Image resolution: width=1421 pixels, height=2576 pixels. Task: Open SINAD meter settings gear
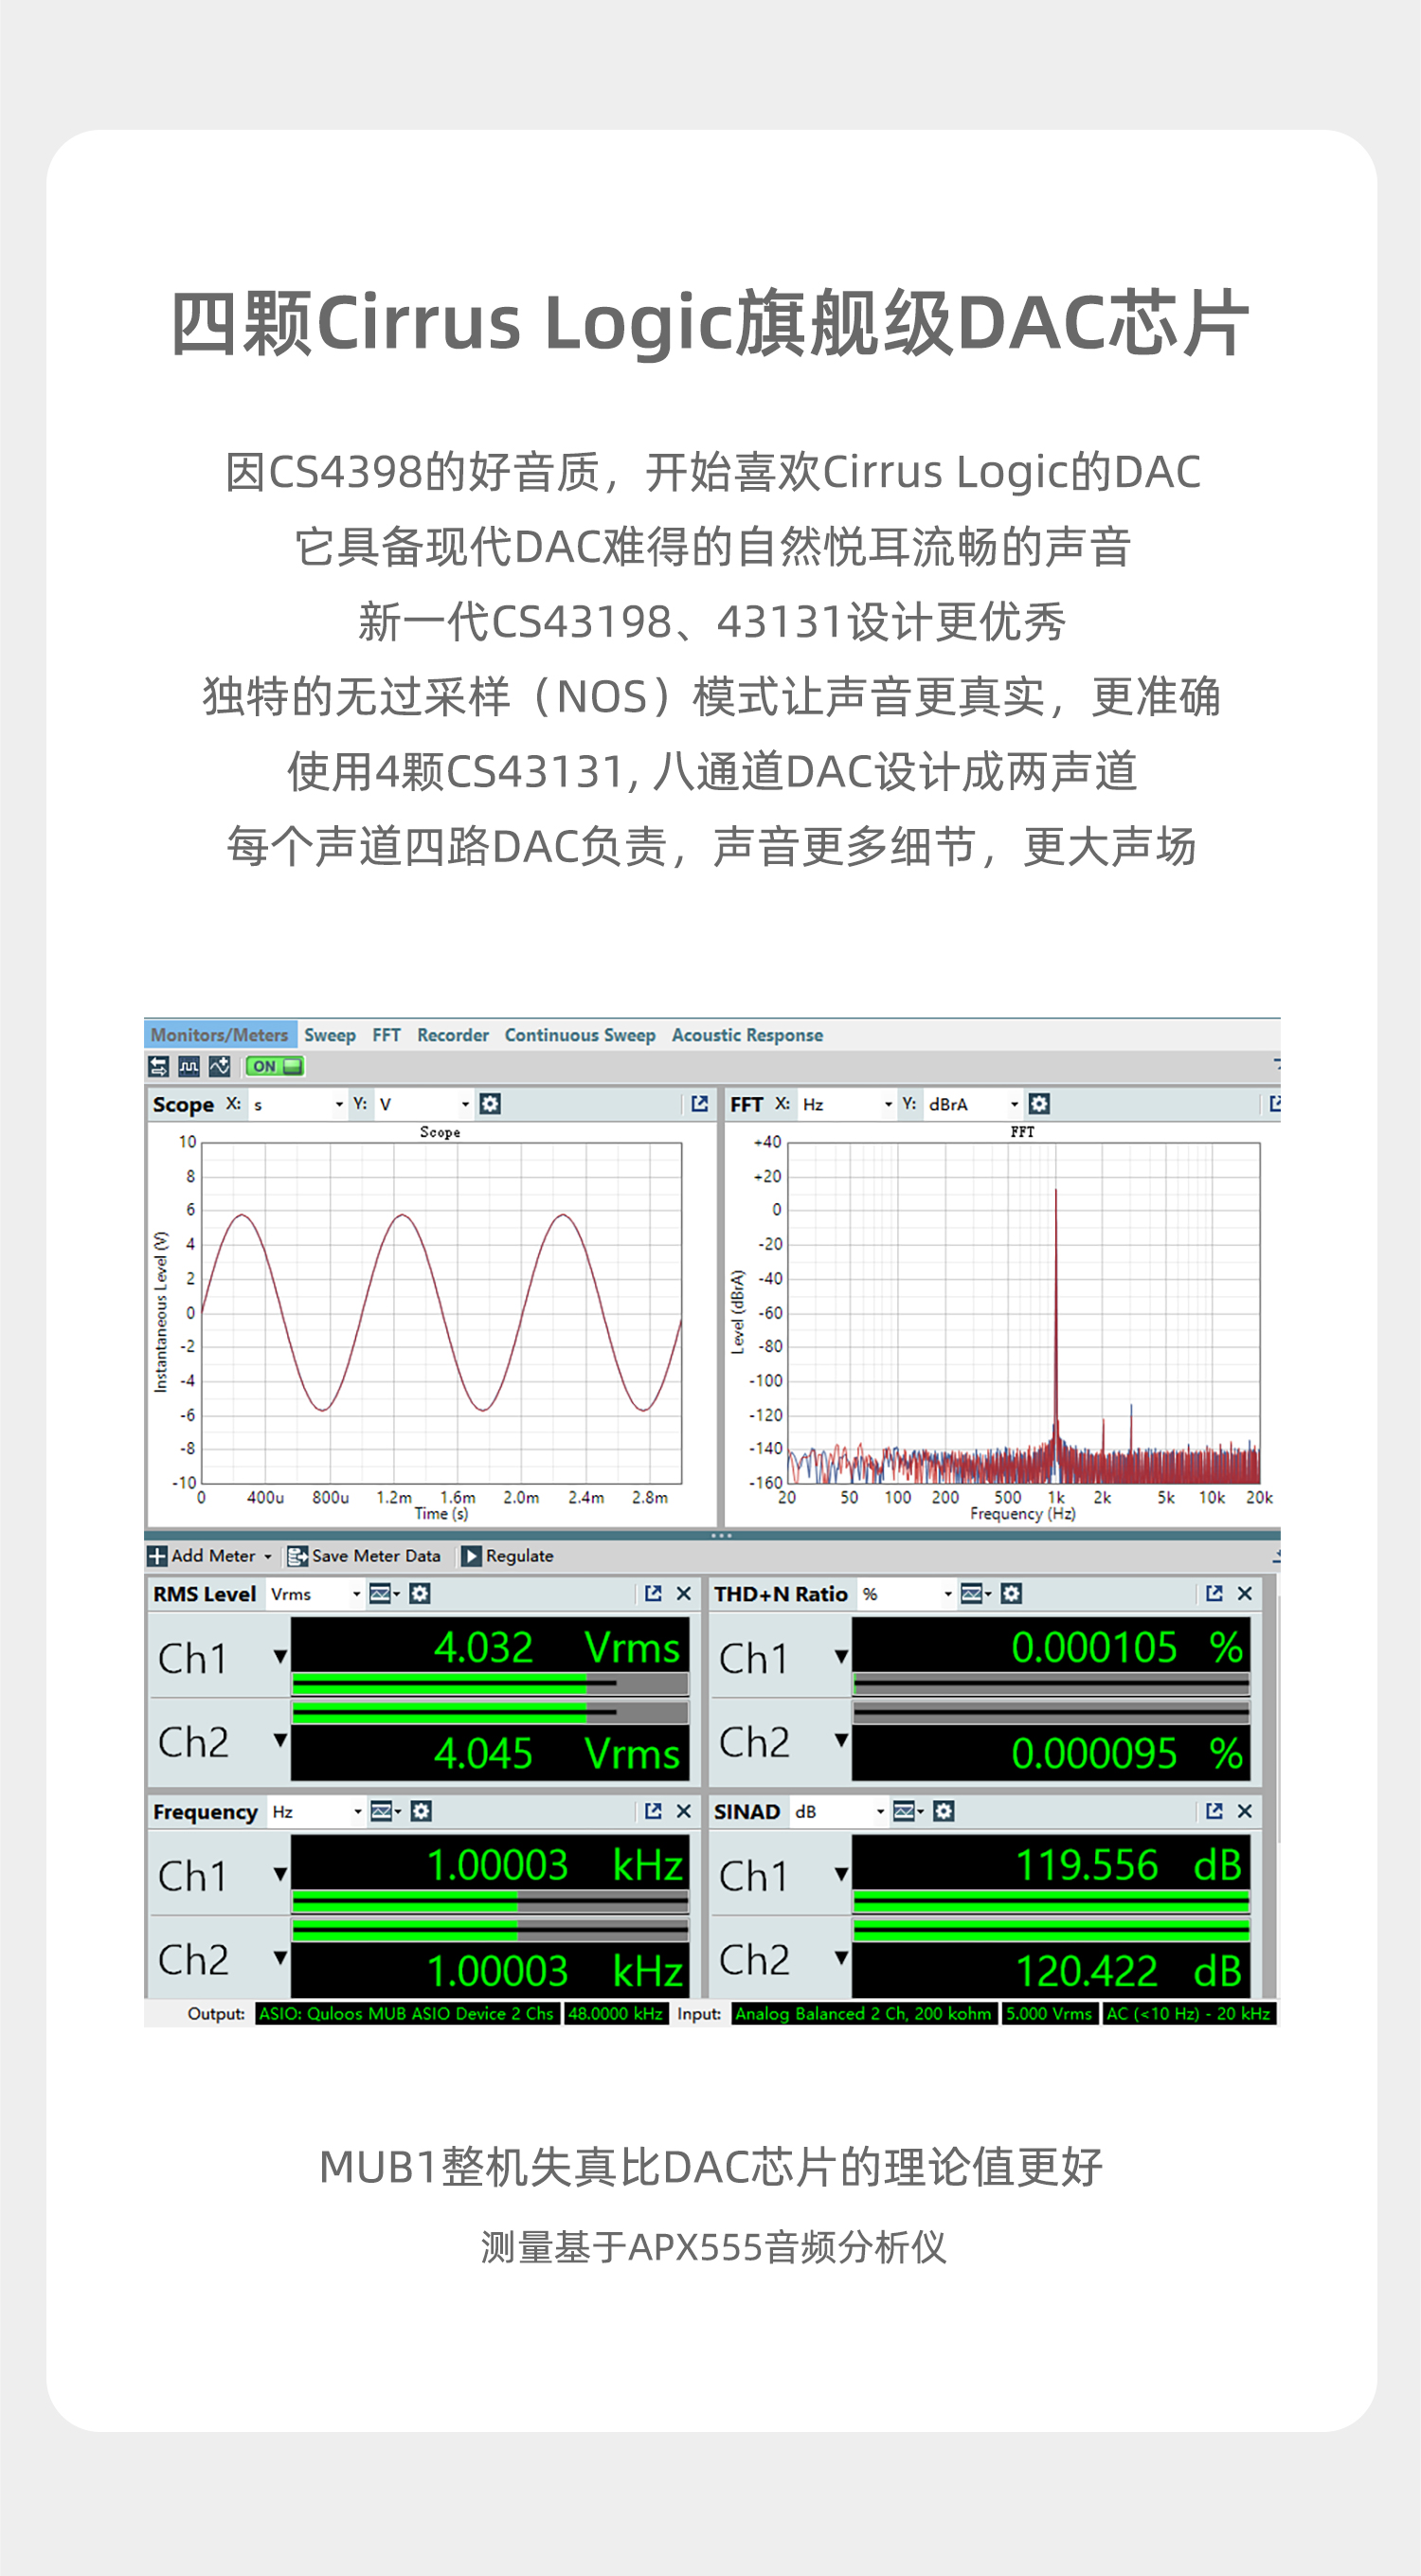(x=943, y=1812)
